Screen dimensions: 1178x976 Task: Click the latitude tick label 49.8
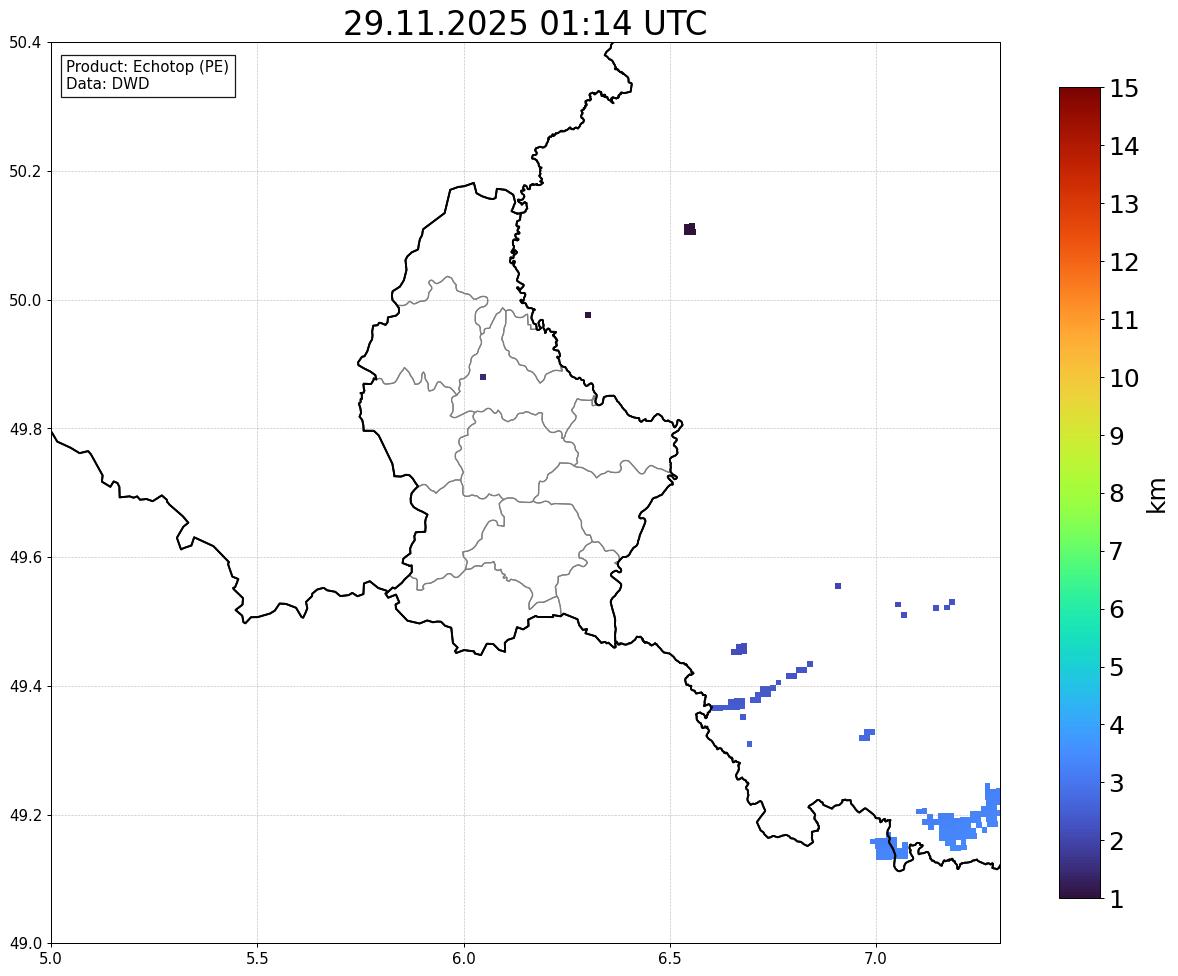click(25, 429)
